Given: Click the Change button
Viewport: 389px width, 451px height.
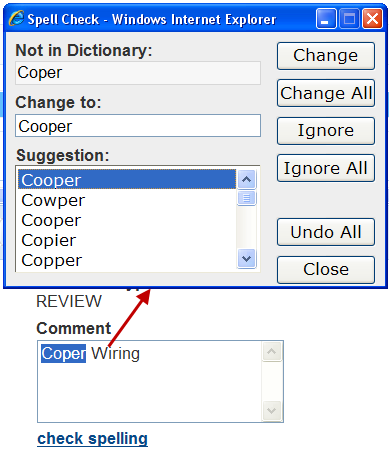Looking at the screenshot, I should 326,56.
